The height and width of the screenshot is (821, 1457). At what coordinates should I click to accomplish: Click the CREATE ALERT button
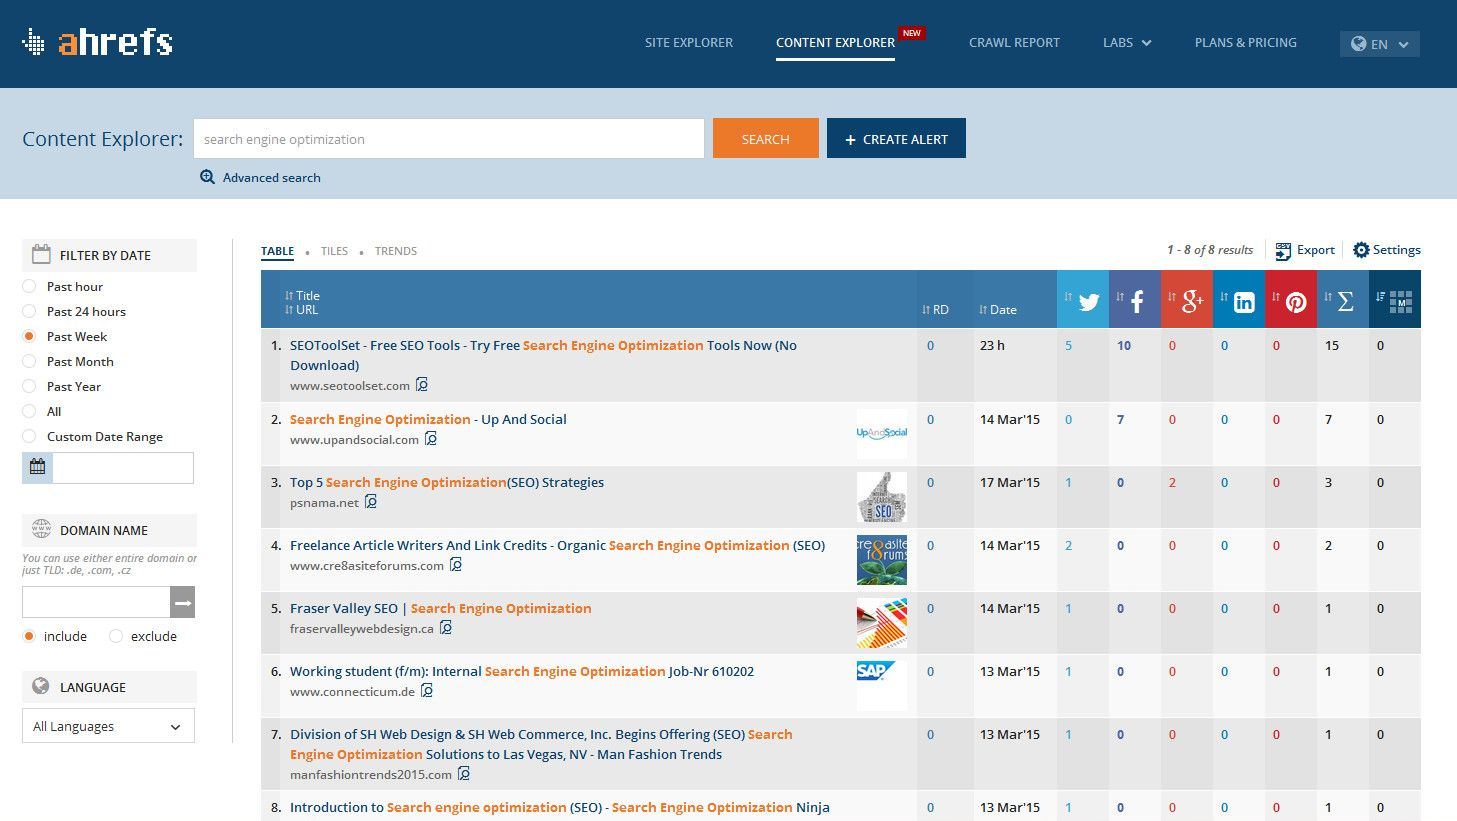coord(896,138)
